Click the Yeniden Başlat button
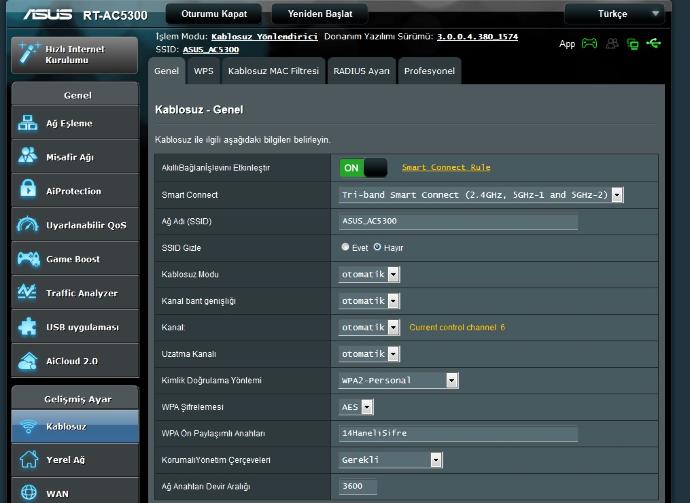 point(320,14)
